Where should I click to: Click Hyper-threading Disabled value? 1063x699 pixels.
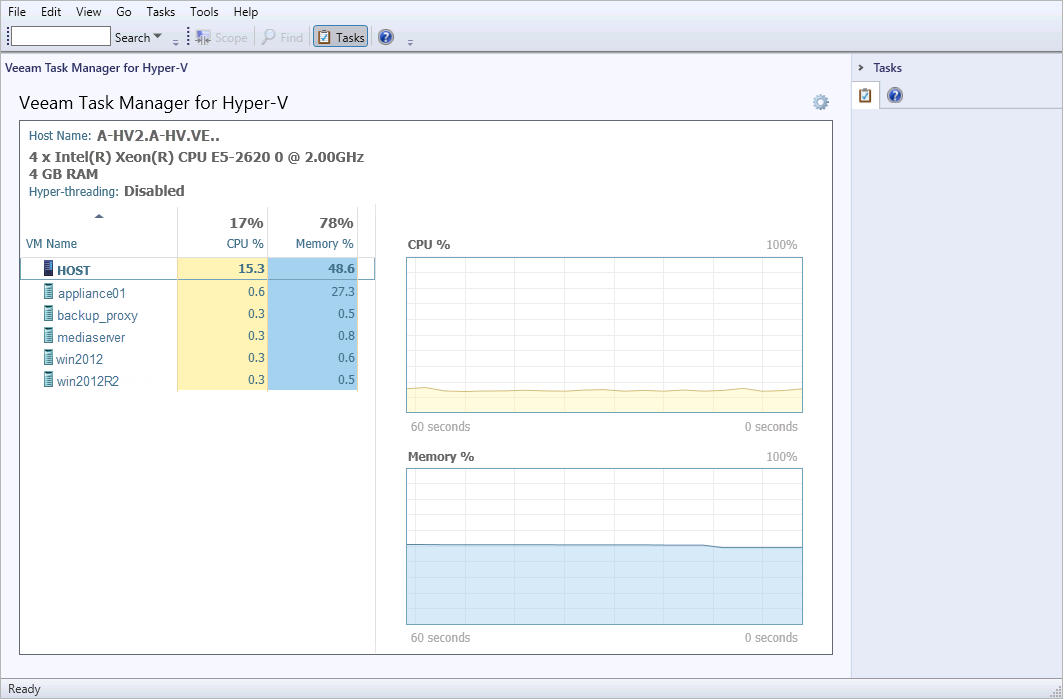154,191
